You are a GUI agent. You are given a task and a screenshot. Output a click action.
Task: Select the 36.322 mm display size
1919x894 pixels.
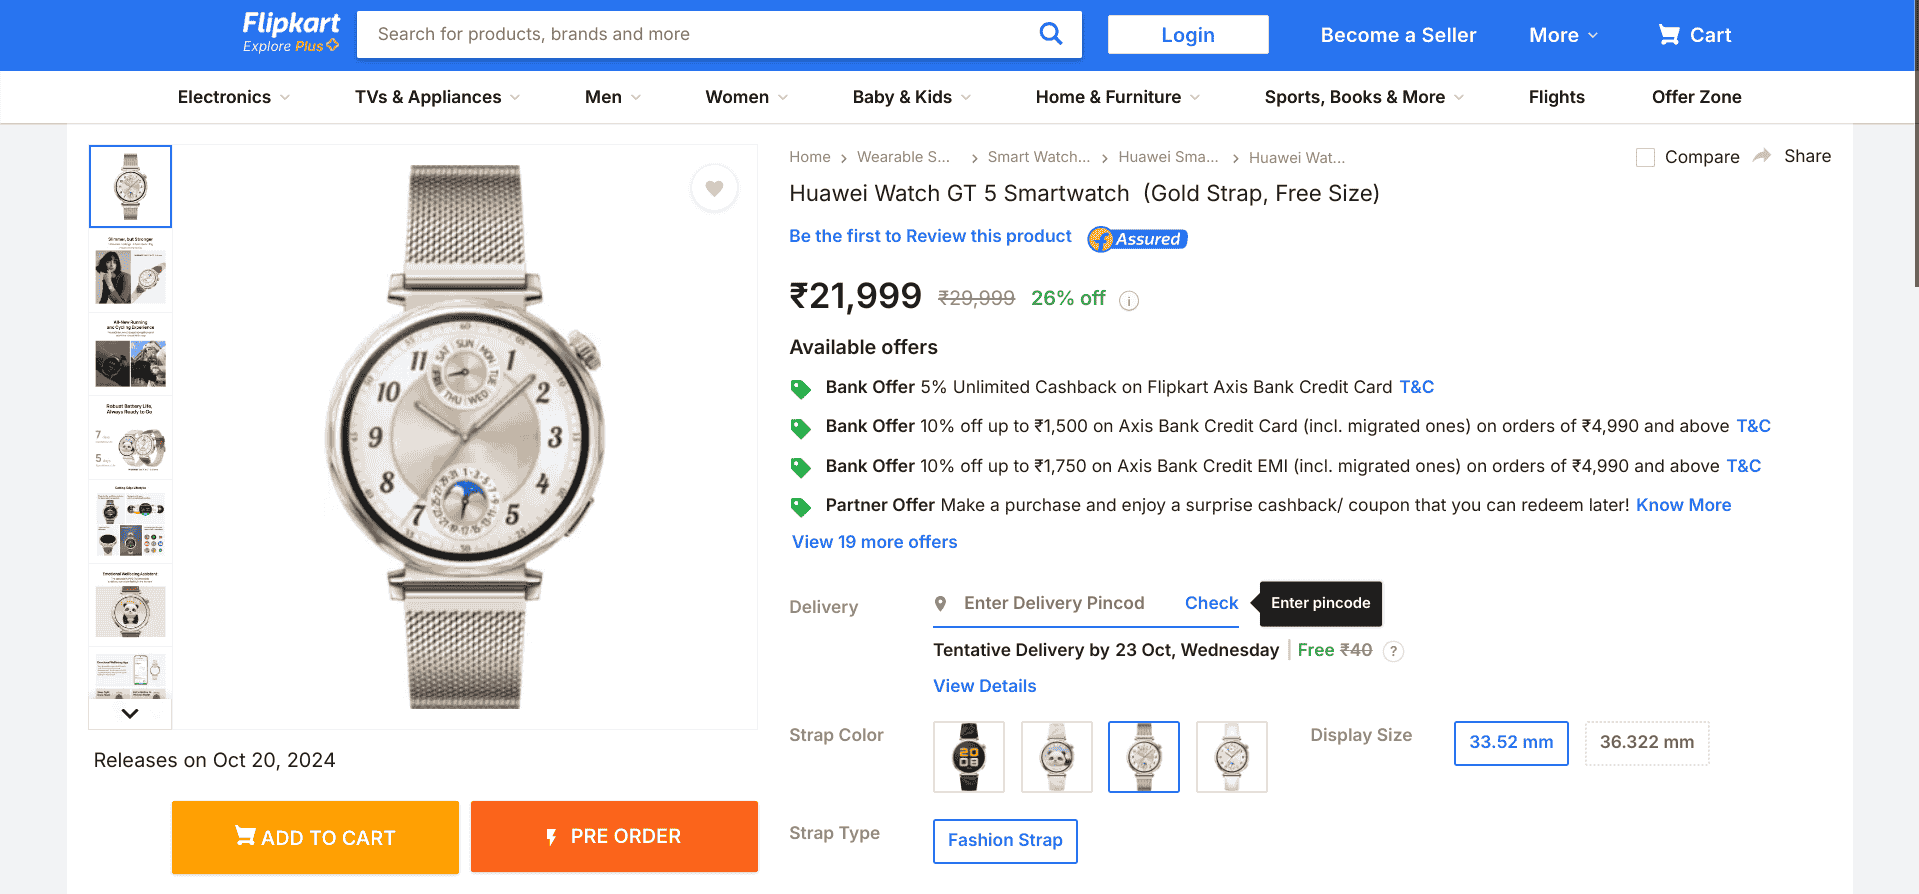[1646, 743]
